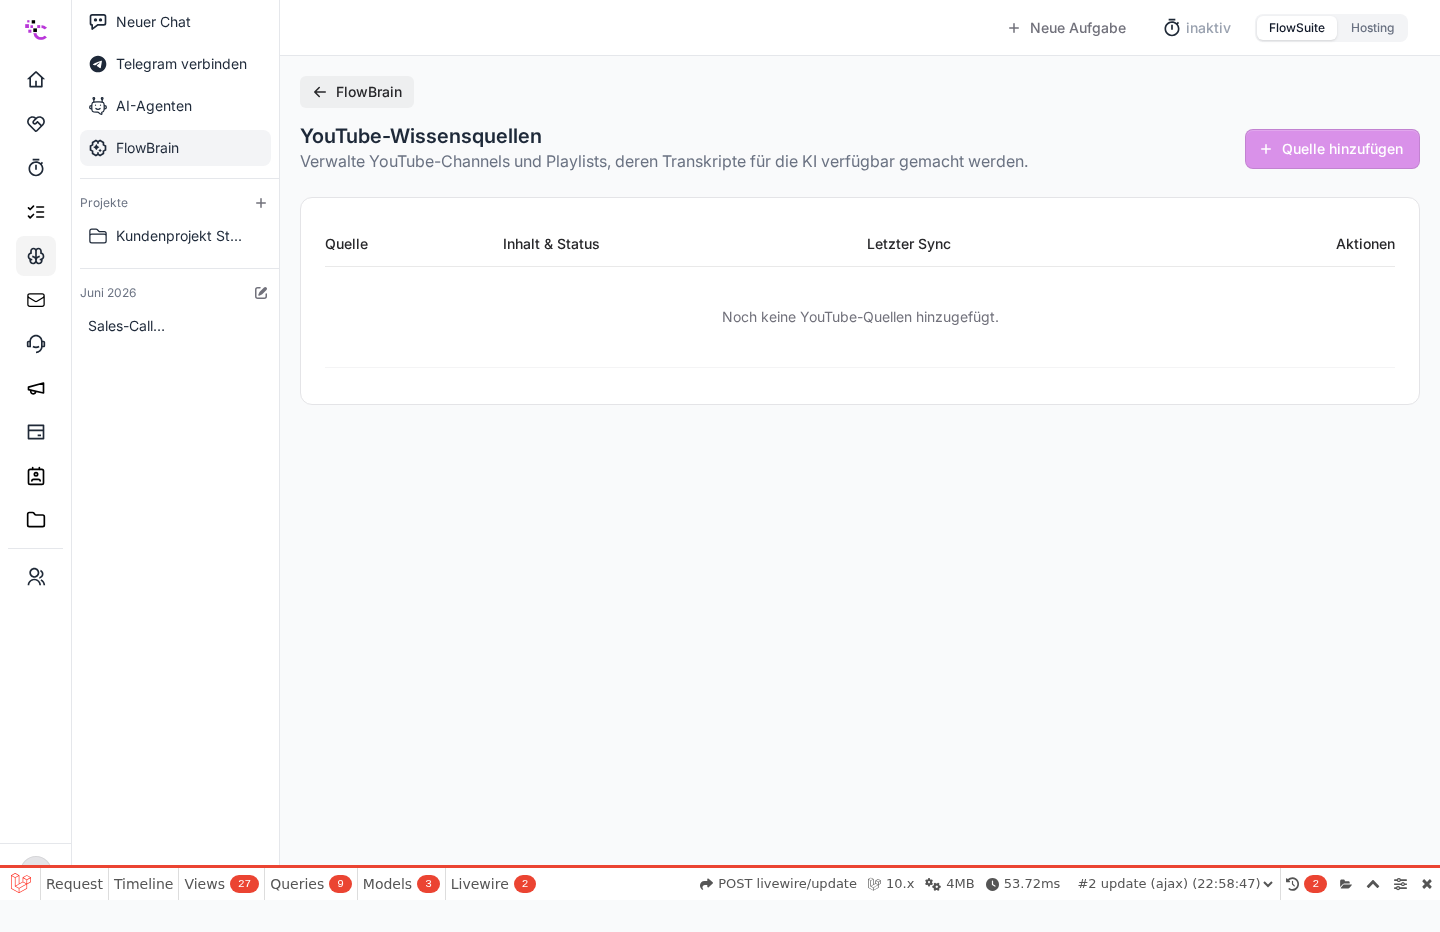
Task: Click the YouTube-Wissensquellen page heading
Action: coord(421,136)
